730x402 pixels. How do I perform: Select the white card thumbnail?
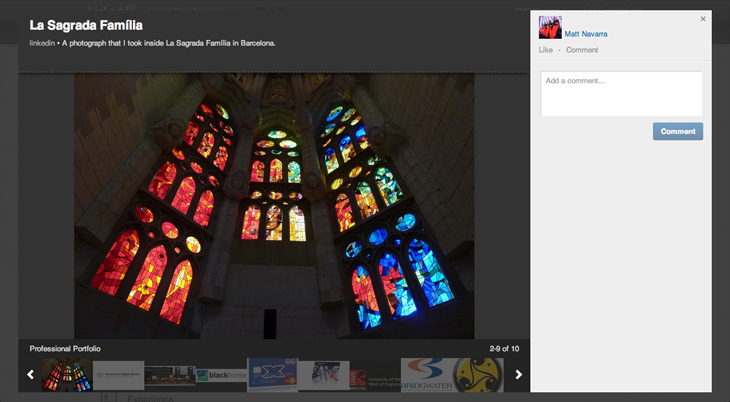click(324, 375)
